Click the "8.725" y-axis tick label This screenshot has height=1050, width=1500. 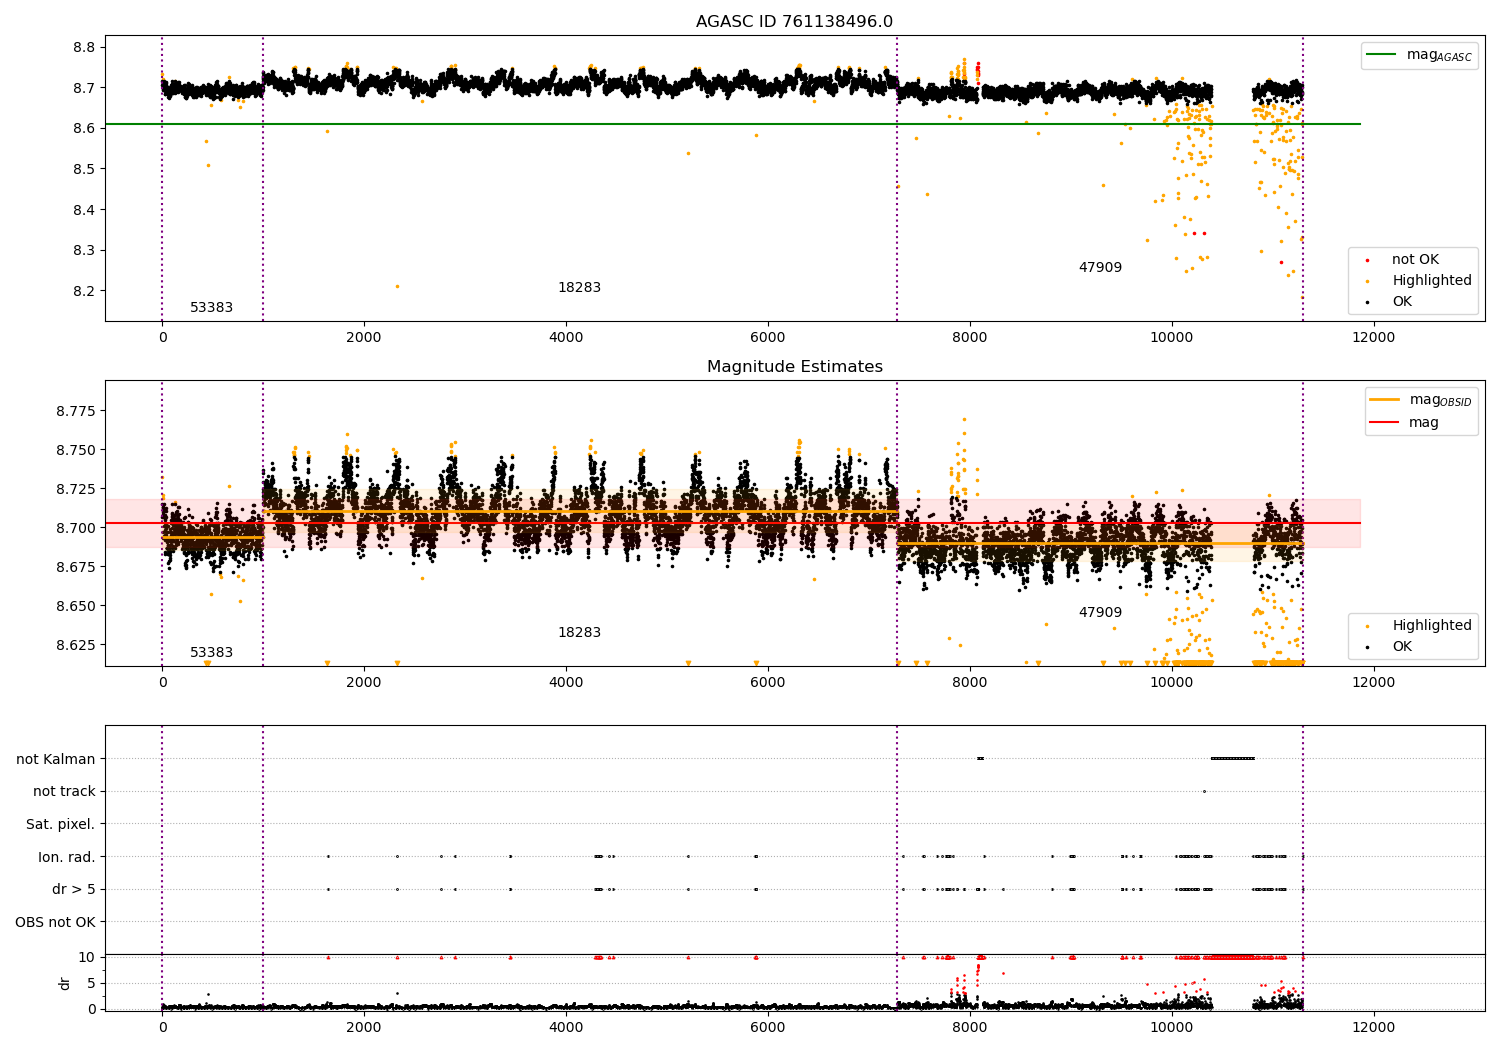(x=77, y=490)
